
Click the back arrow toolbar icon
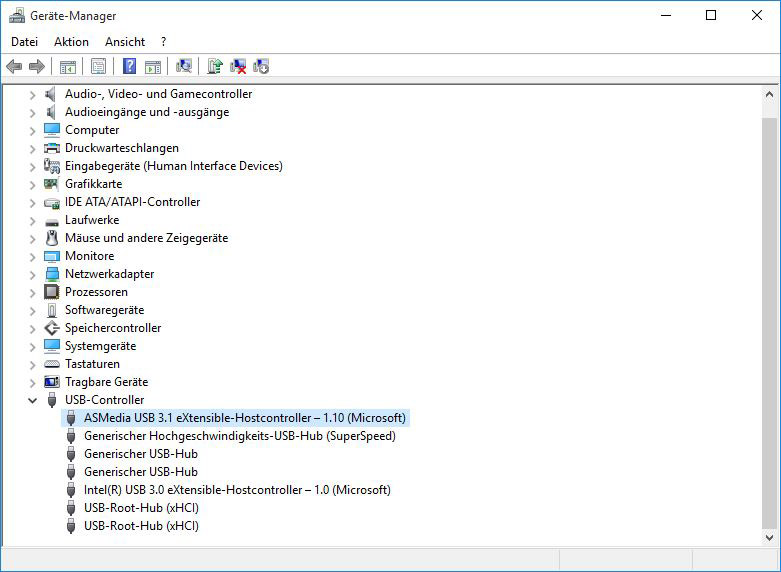coord(14,66)
